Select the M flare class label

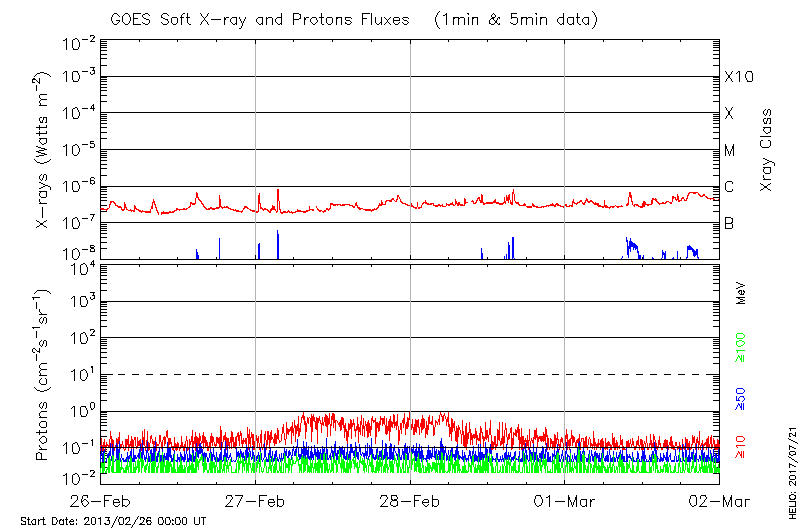730,150
